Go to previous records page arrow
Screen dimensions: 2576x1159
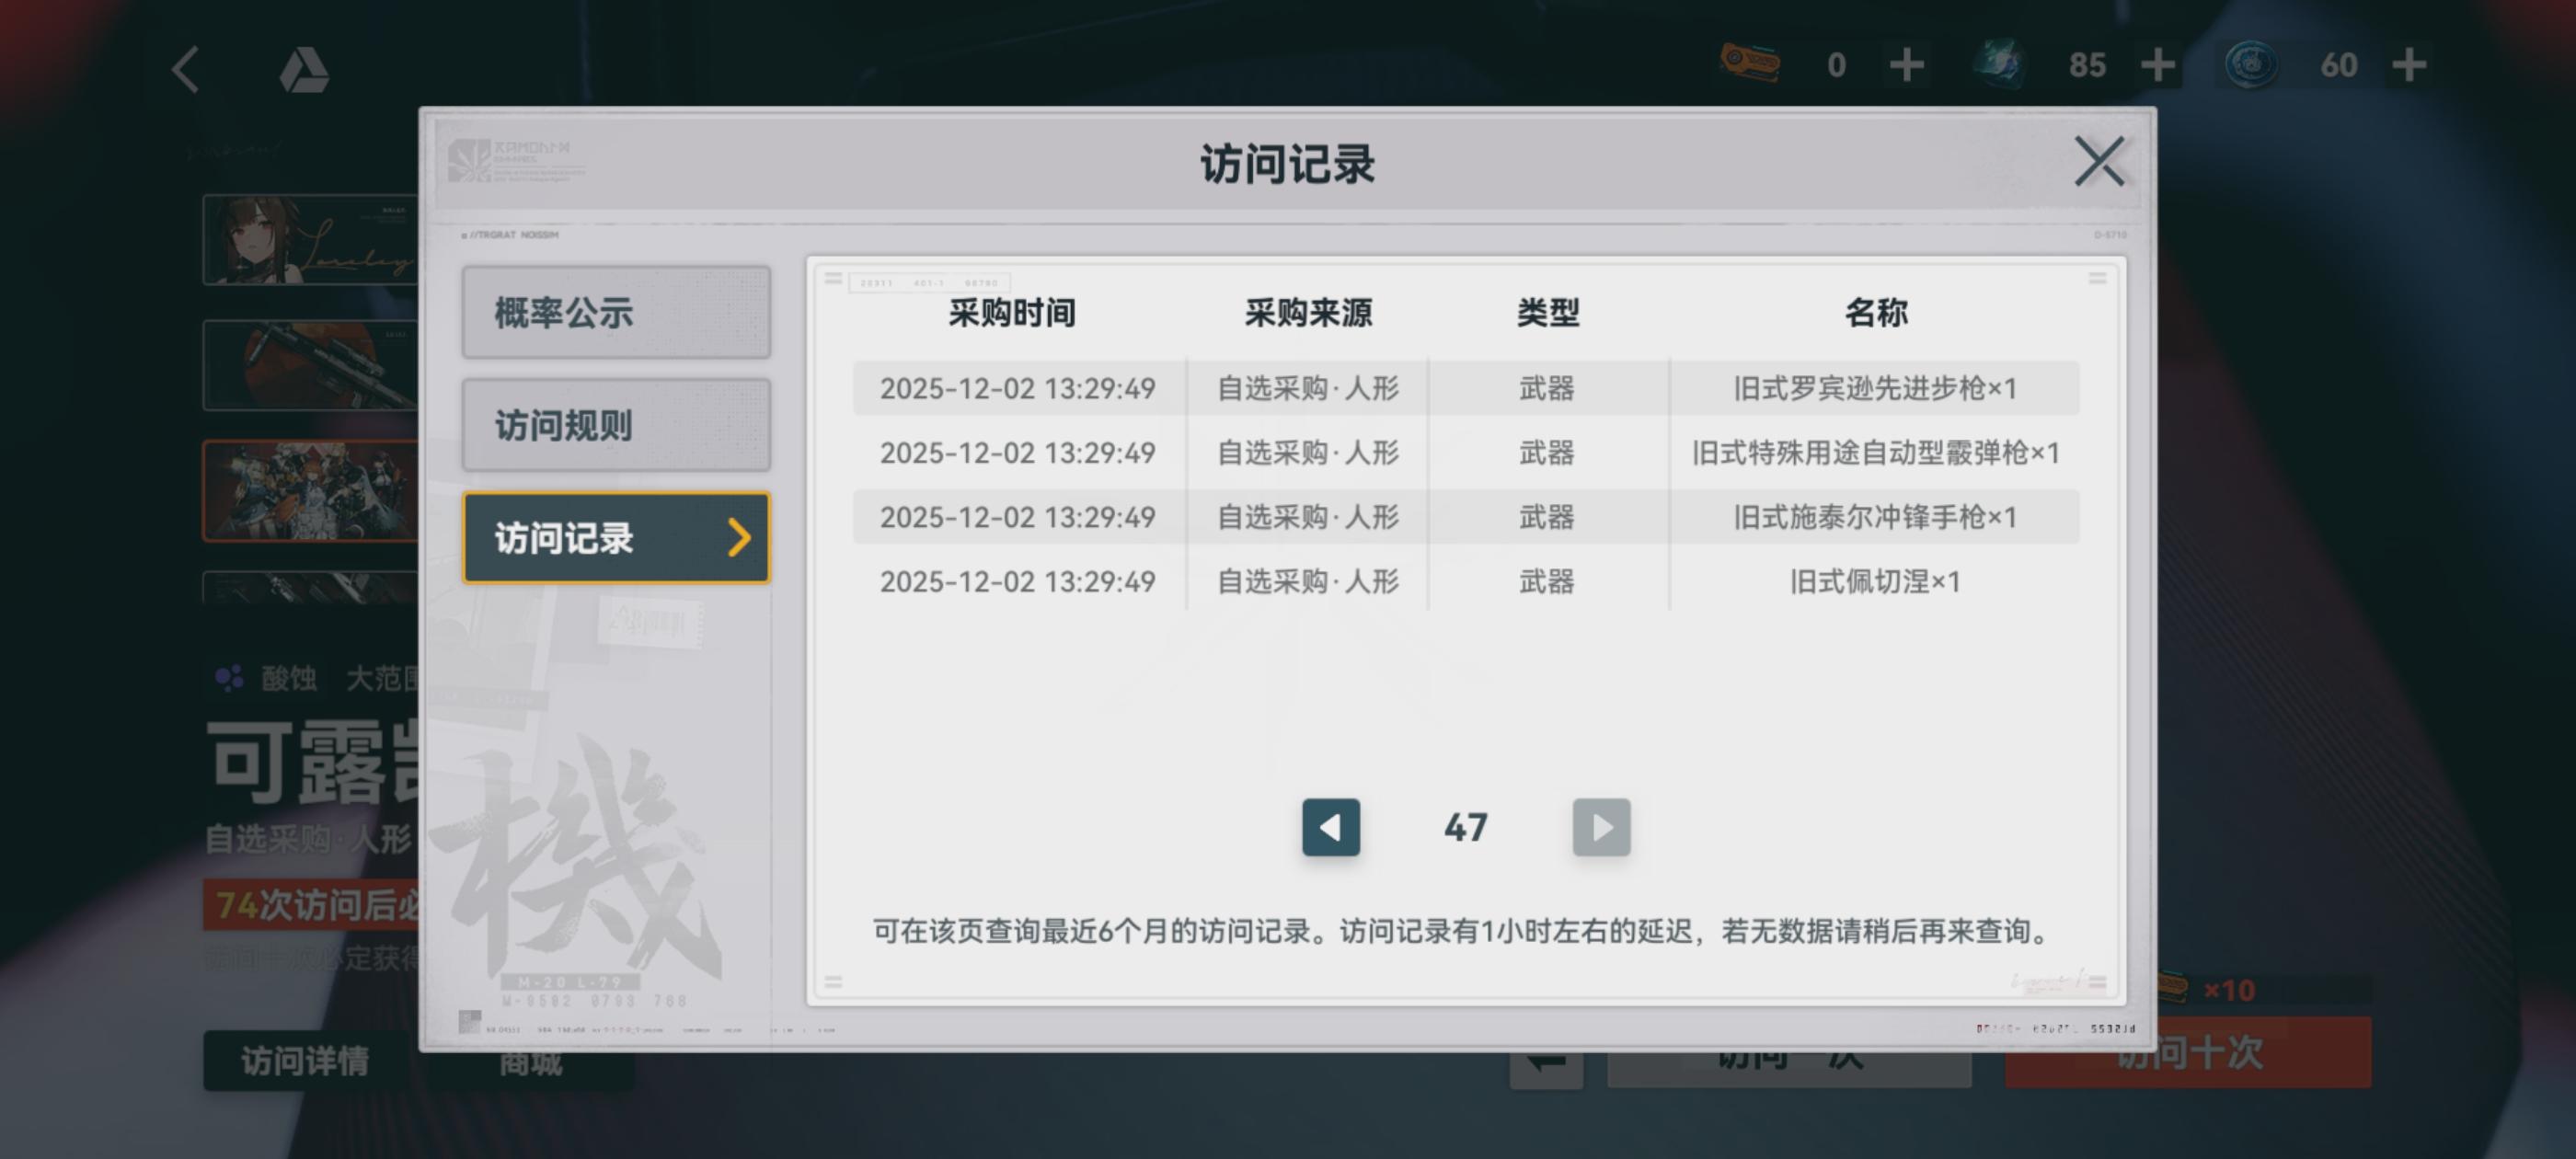click(x=1330, y=827)
